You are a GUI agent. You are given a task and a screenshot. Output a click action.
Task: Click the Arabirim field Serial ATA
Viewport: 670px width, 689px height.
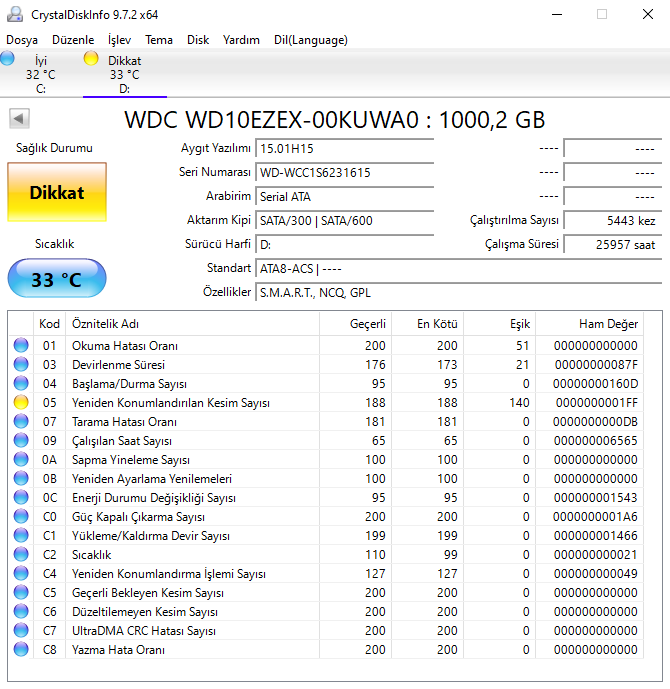pos(344,196)
